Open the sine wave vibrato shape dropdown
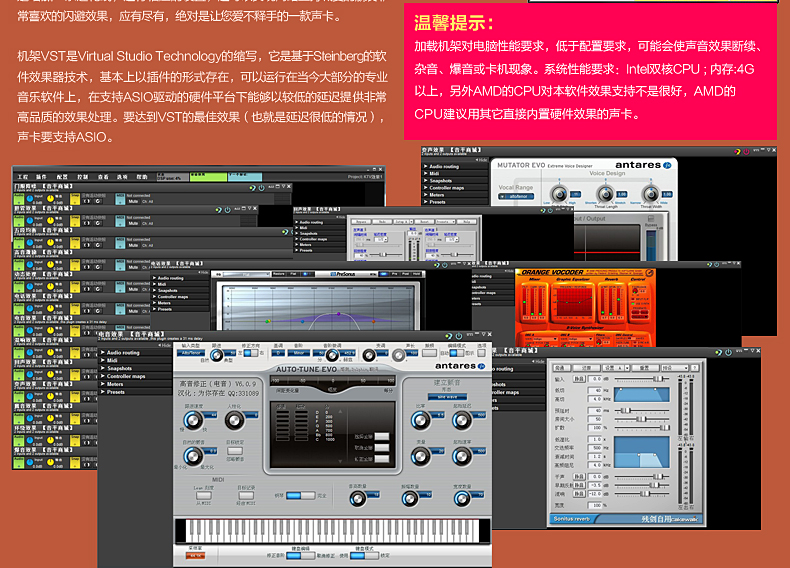 [x=447, y=397]
